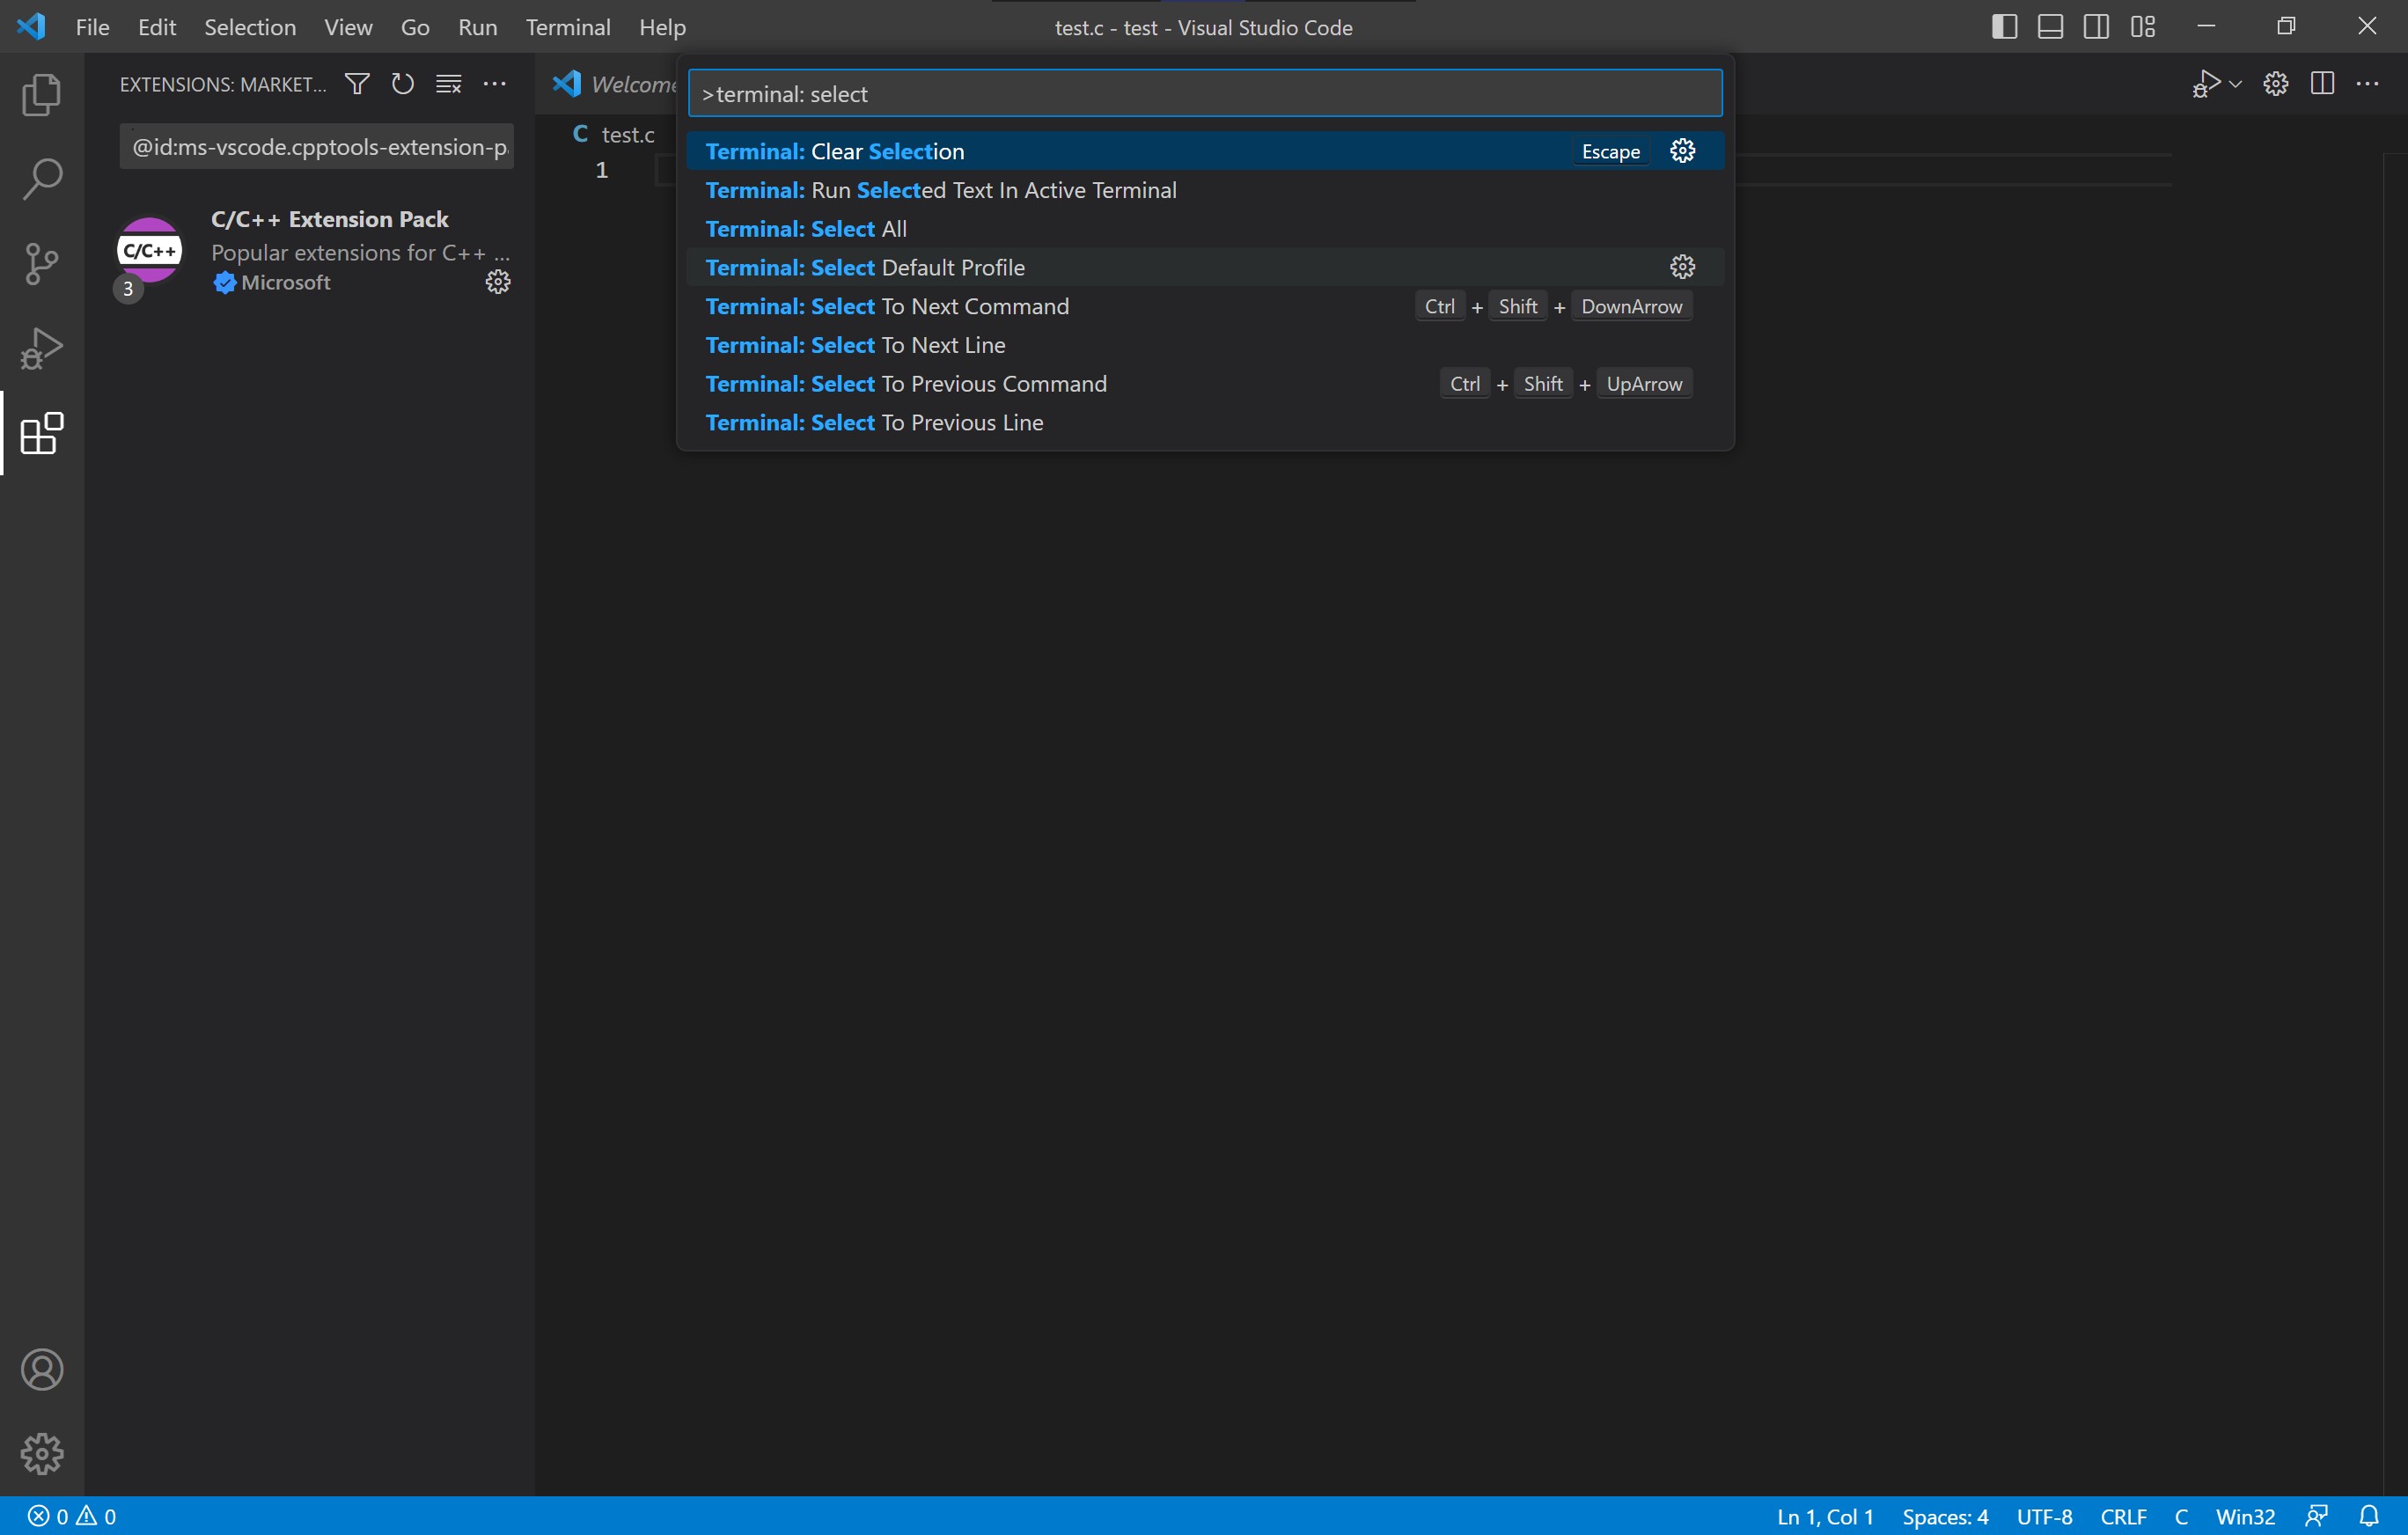The image size is (2408, 1535).
Task: Open the Go menu
Action: pyautogui.click(x=415, y=27)
